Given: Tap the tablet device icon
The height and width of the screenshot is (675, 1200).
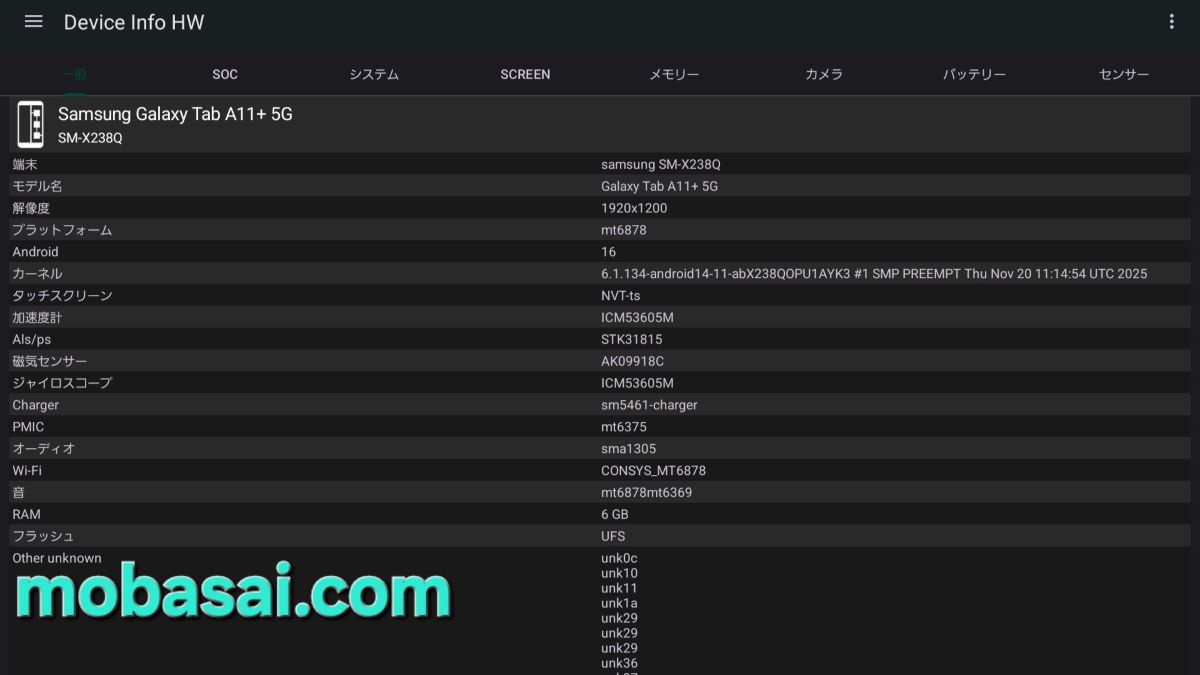Looking at the screenshot, I should (x=30, y=125).
